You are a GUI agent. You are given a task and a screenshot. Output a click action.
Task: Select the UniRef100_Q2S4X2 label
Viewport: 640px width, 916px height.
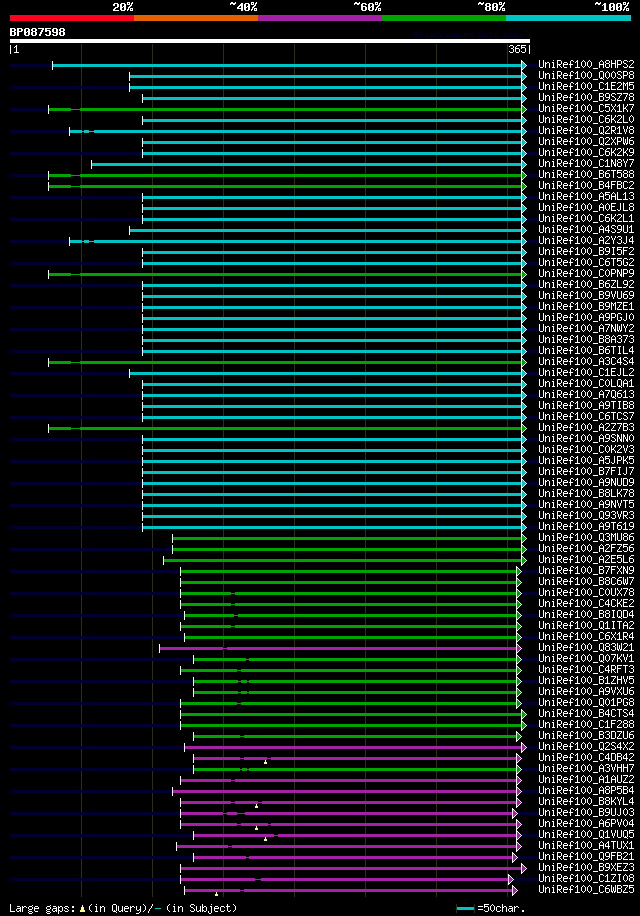point(586,747)
